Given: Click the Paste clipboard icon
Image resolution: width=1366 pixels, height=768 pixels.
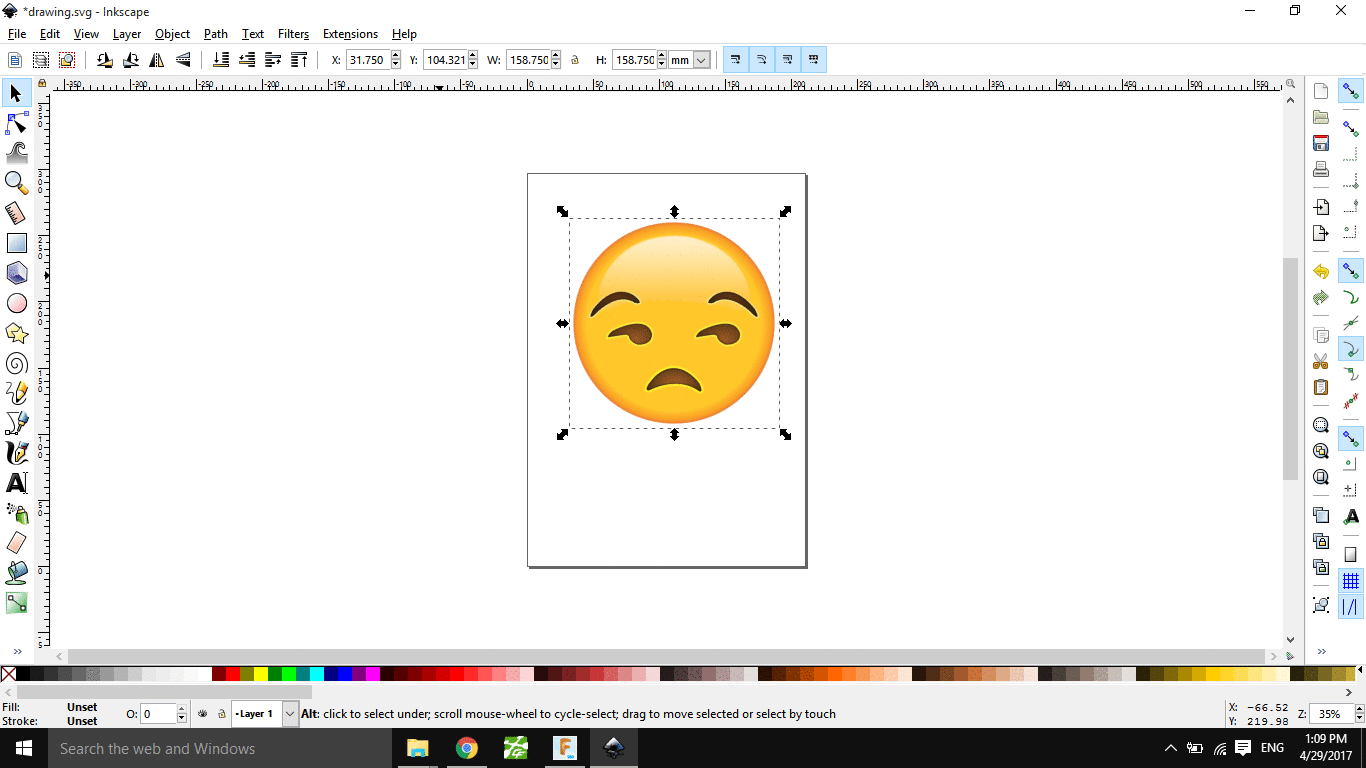Looking at the screenshot, I should click(x=1321, y=387).
